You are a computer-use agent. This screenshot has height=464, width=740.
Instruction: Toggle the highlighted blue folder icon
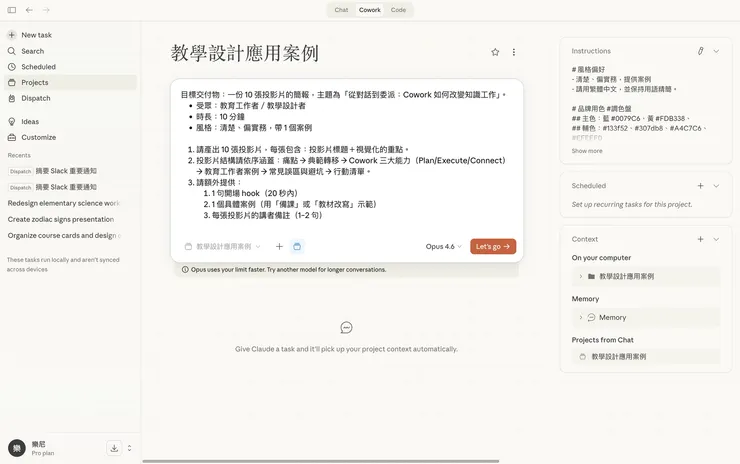tap(297, 246)
